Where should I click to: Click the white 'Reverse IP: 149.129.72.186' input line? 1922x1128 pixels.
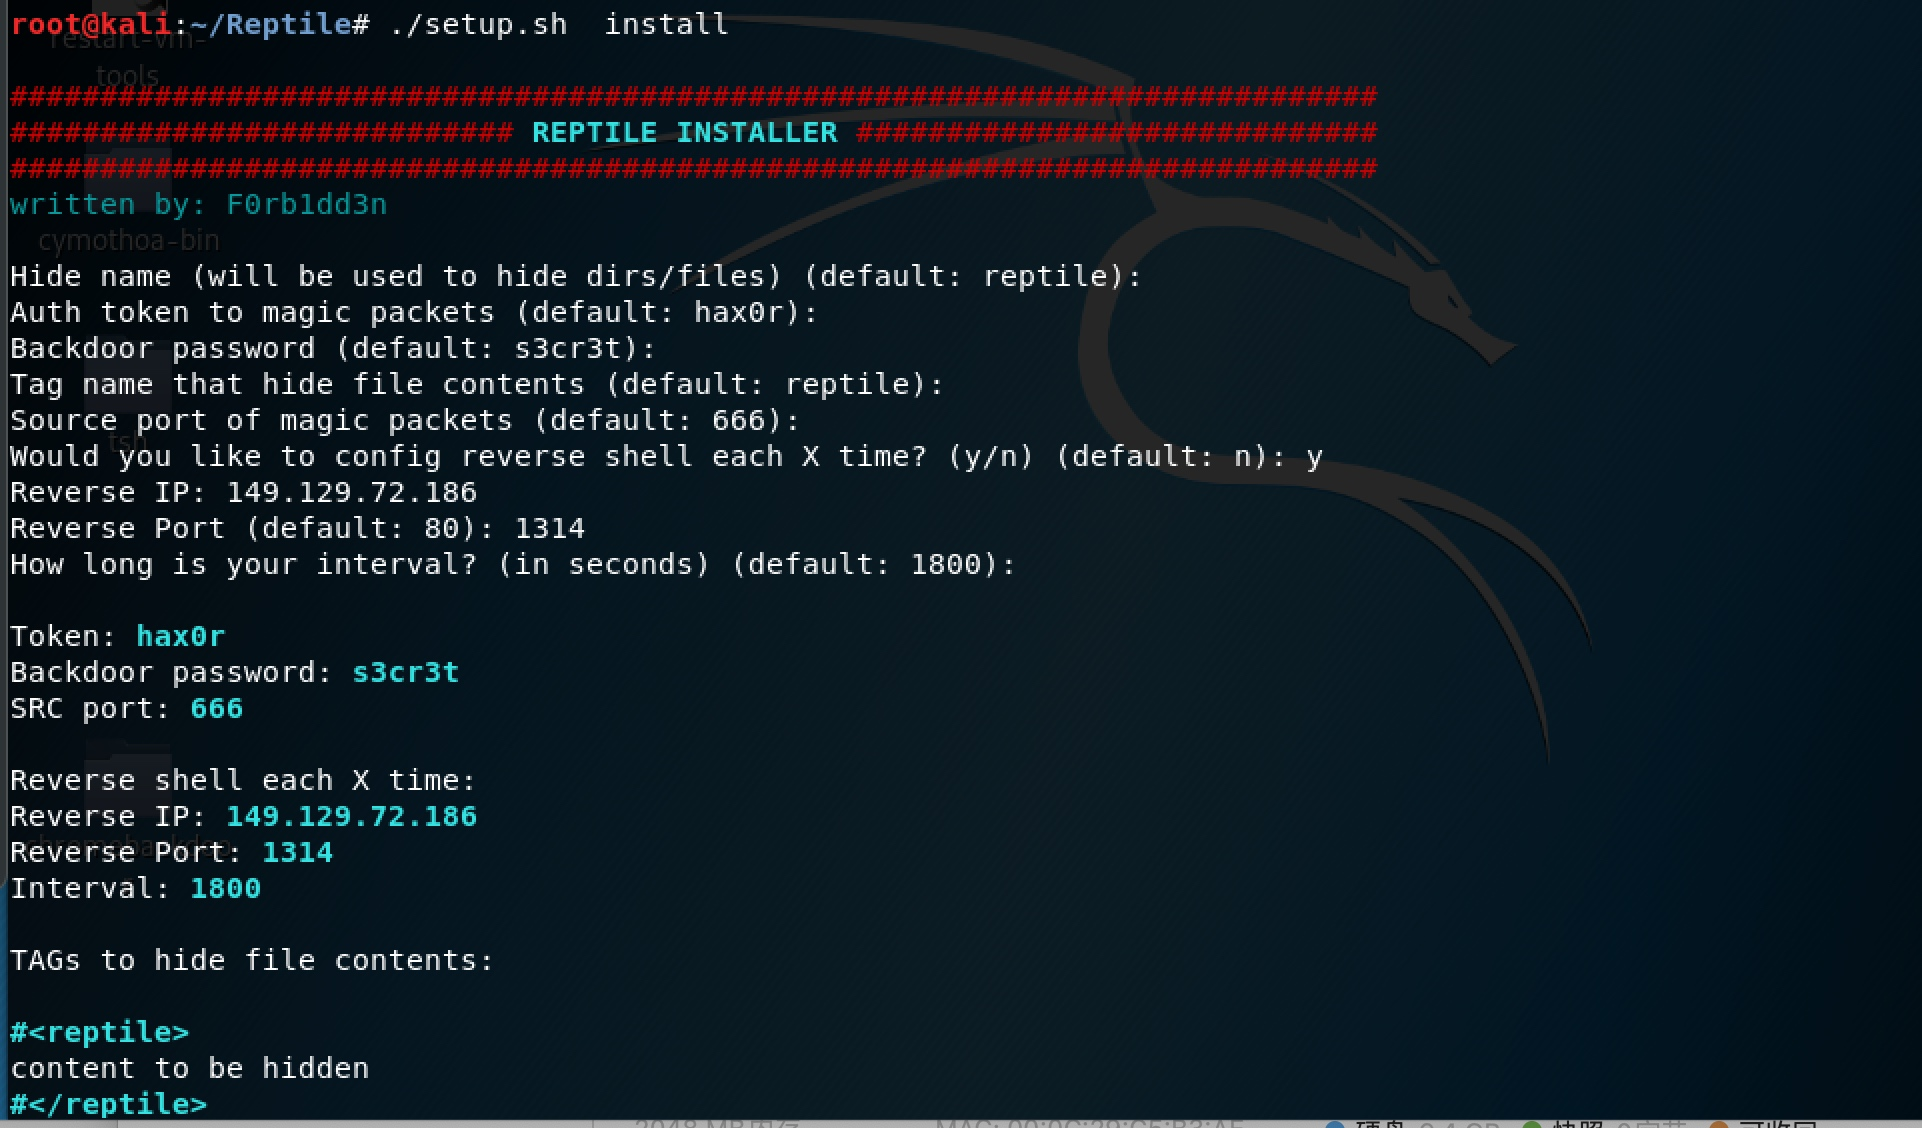pos(243,492)
